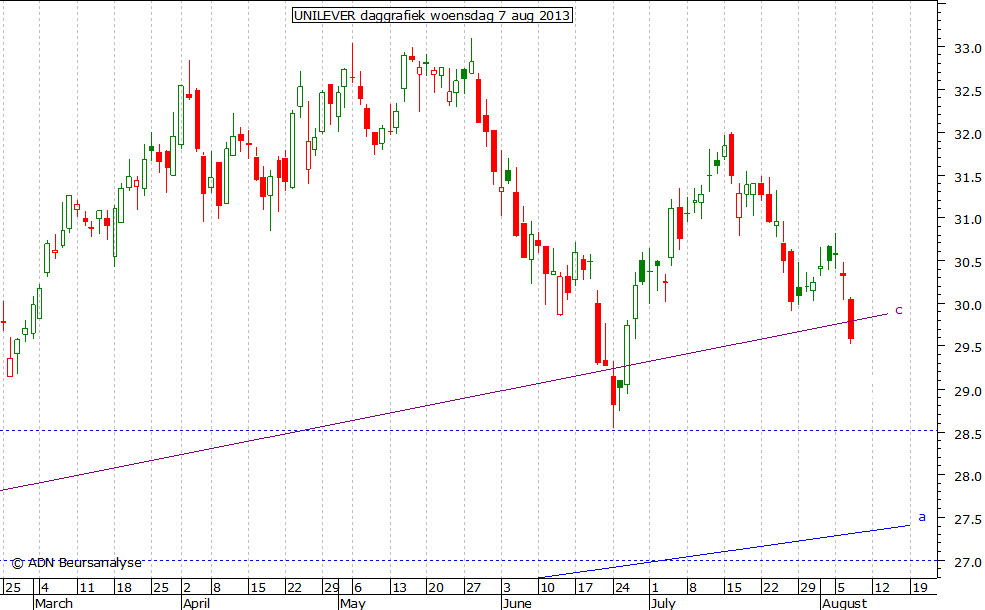This screenshot has height=610, width=985.
Task: Click the chart title 'UNILEVER daggrafiek woensdag 7 aug 2013'
Action: pyautogui.click(x=432, y=15)
